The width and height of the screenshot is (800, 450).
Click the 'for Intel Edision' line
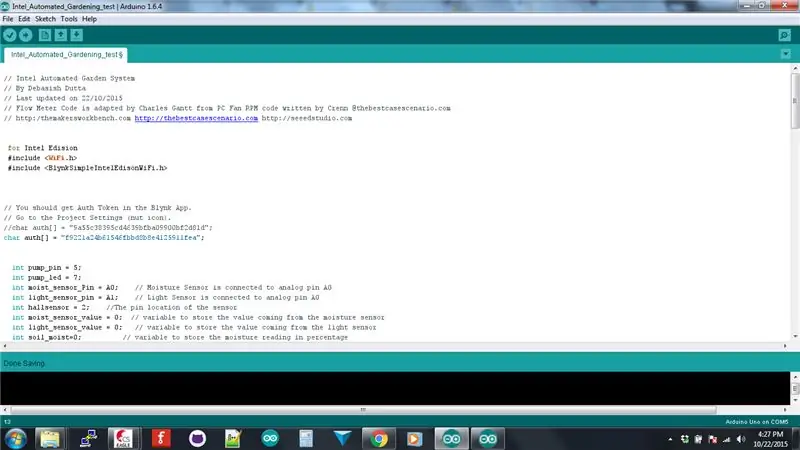tap(42, 148)
